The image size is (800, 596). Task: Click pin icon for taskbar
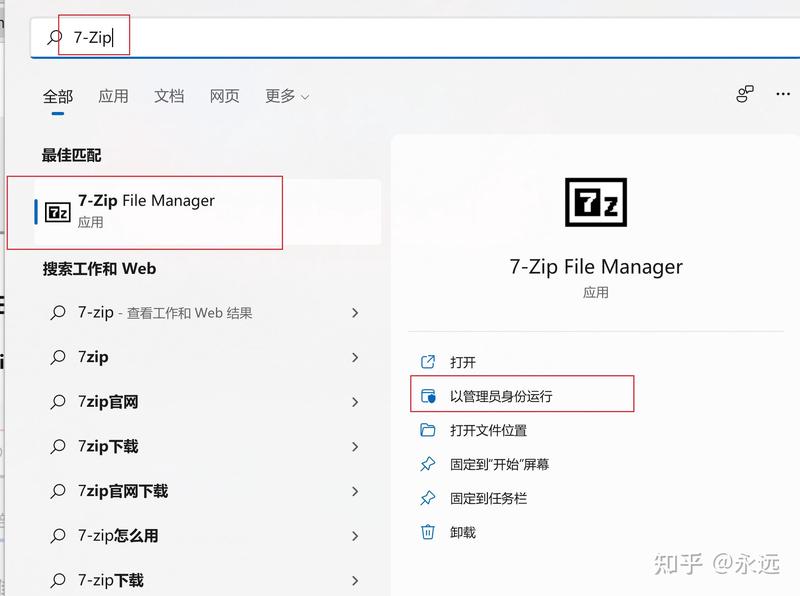tap(428, 498)
